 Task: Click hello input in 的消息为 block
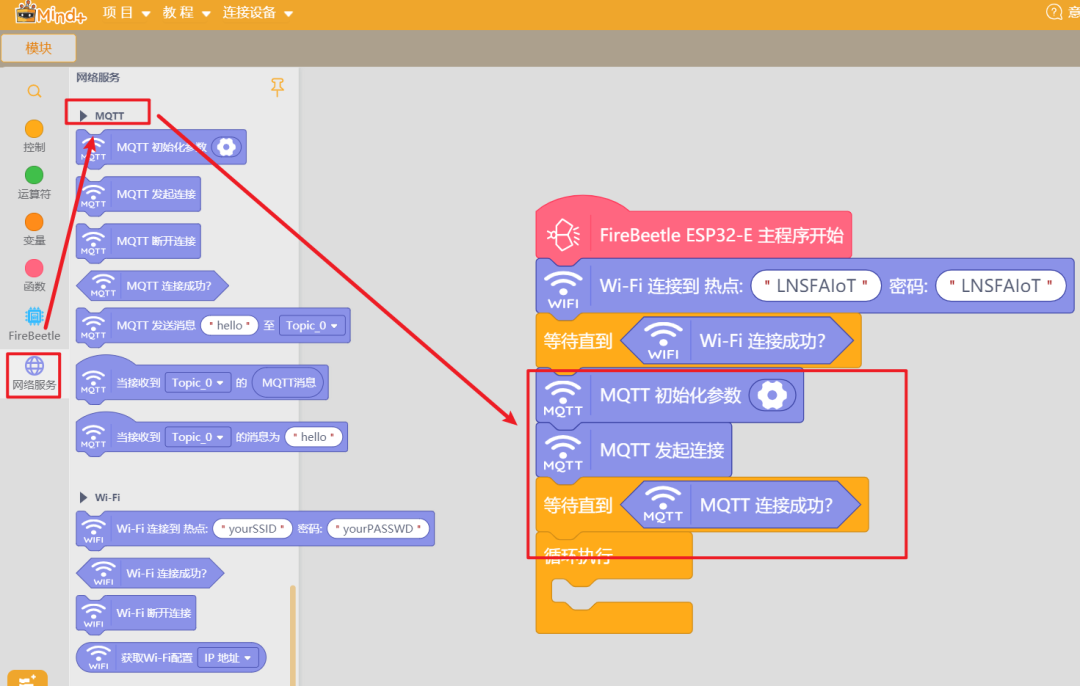(x=313, y=437)
